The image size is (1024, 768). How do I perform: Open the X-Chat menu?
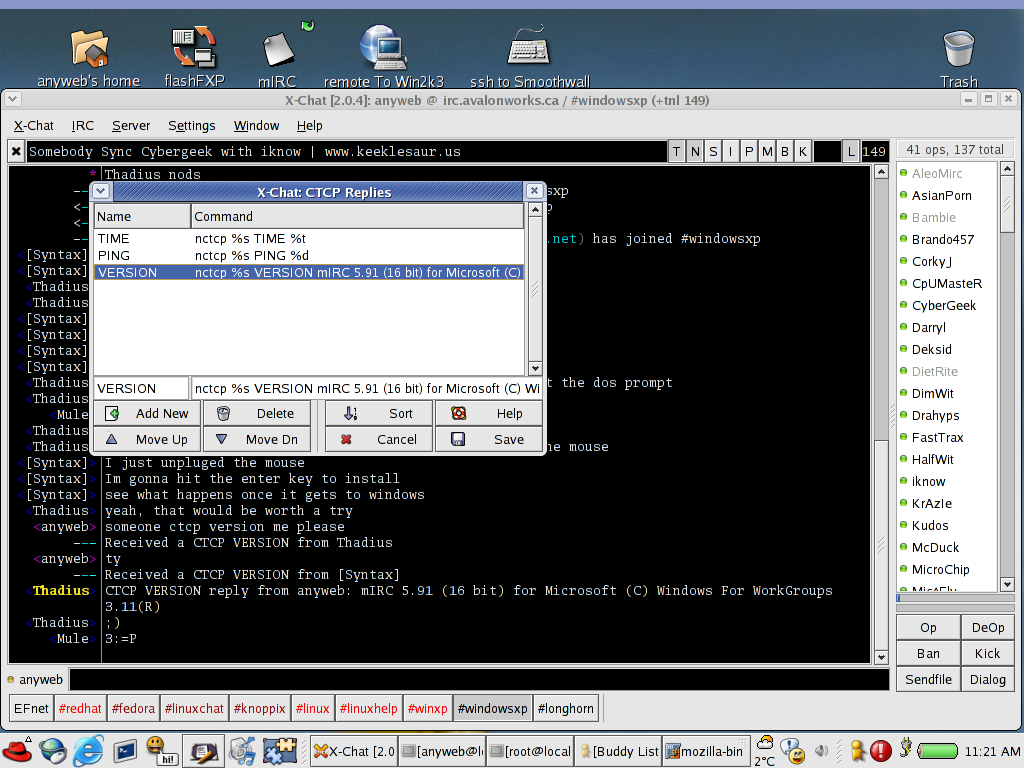pyautogui.click(x=34, y=125)
